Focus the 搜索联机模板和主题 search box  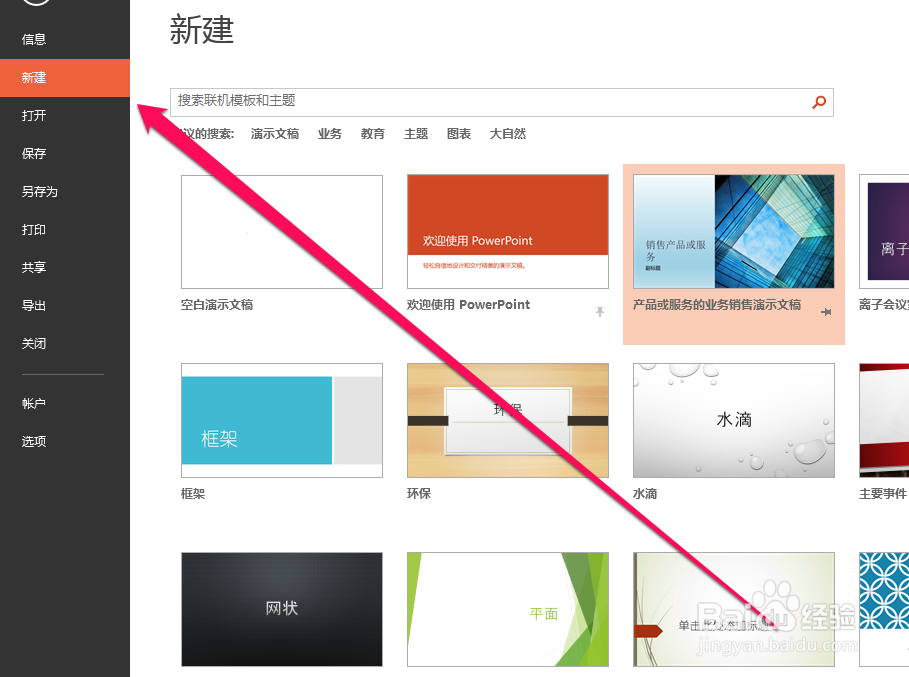pos(501,103)
